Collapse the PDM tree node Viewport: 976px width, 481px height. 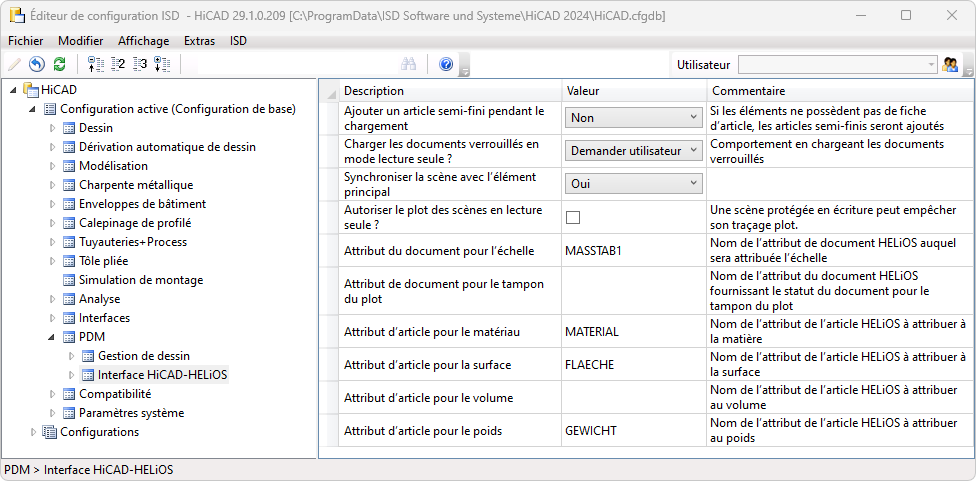point(53,337)
